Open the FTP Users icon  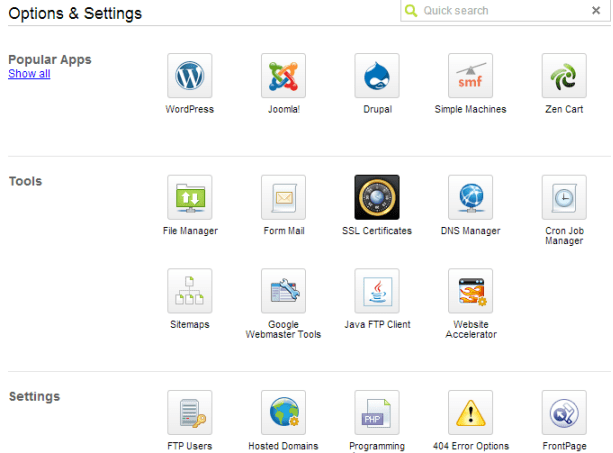tap(190, 412)
